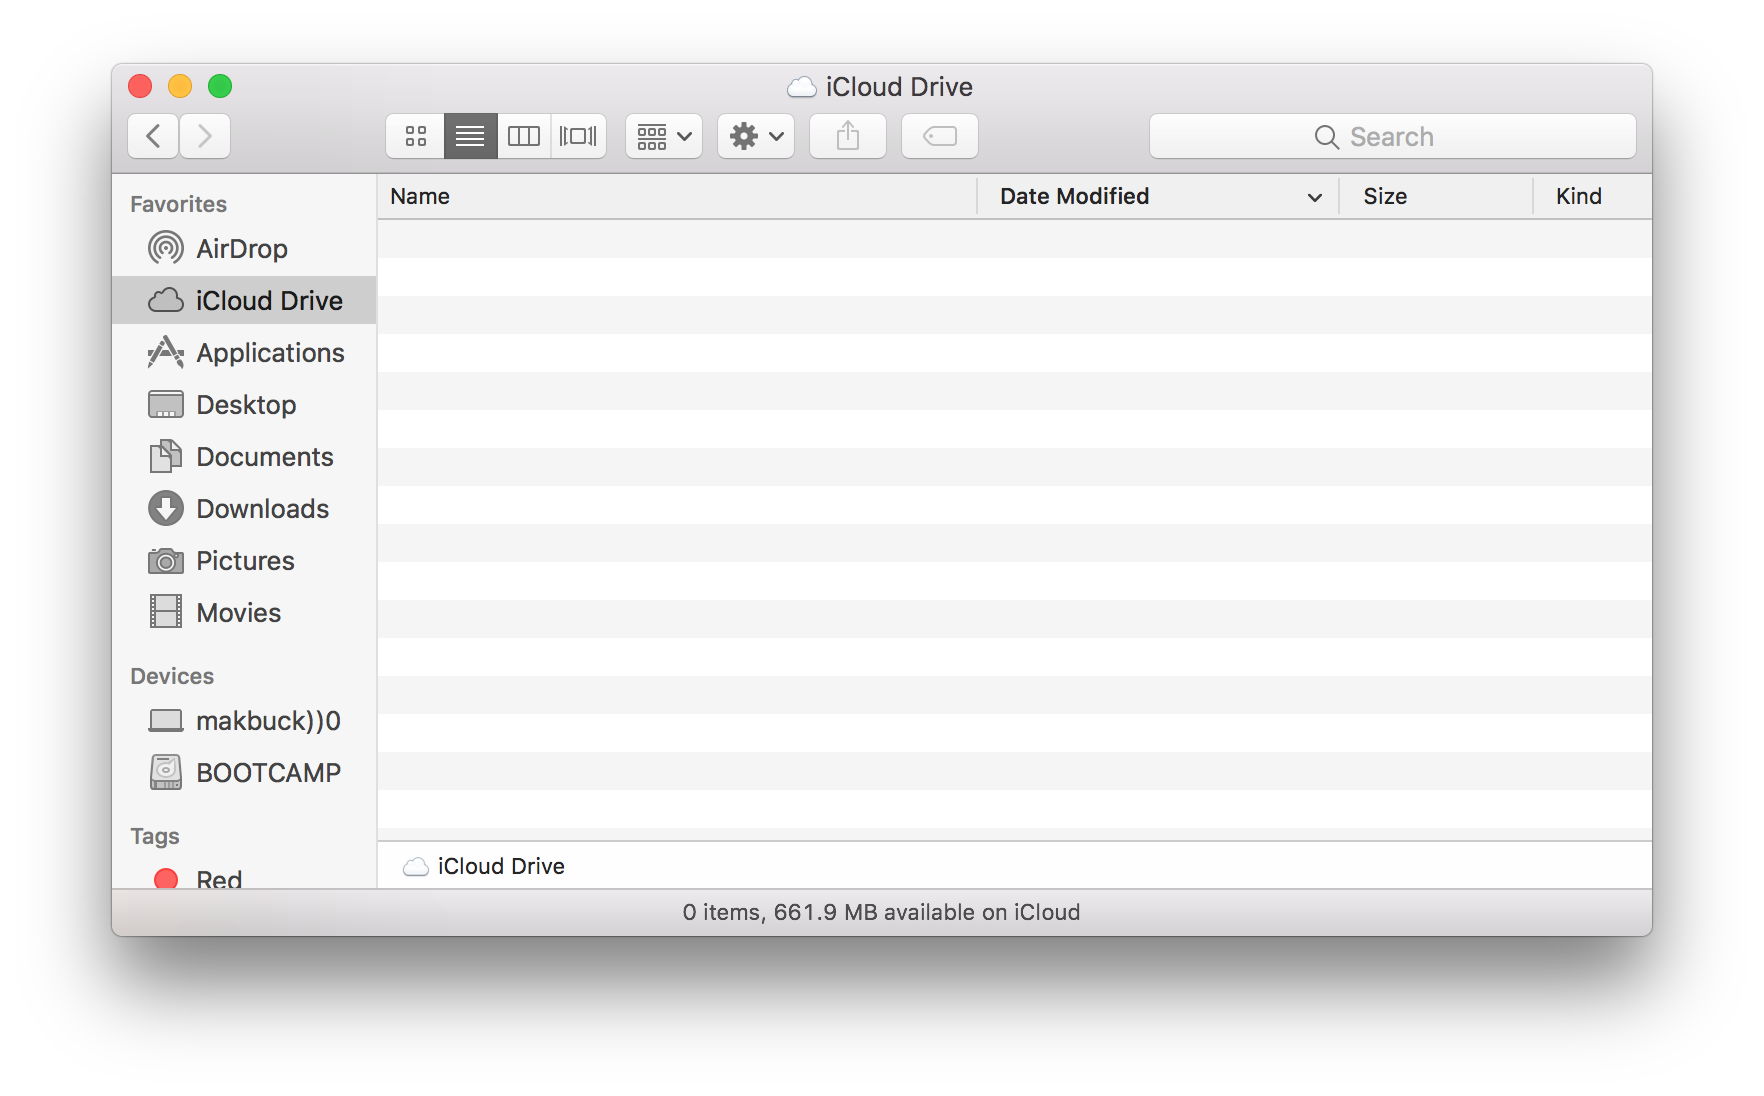Select the makbuck))0 device
Image resolution: width=1764 pixels, height=1096 pixels.
244,721
